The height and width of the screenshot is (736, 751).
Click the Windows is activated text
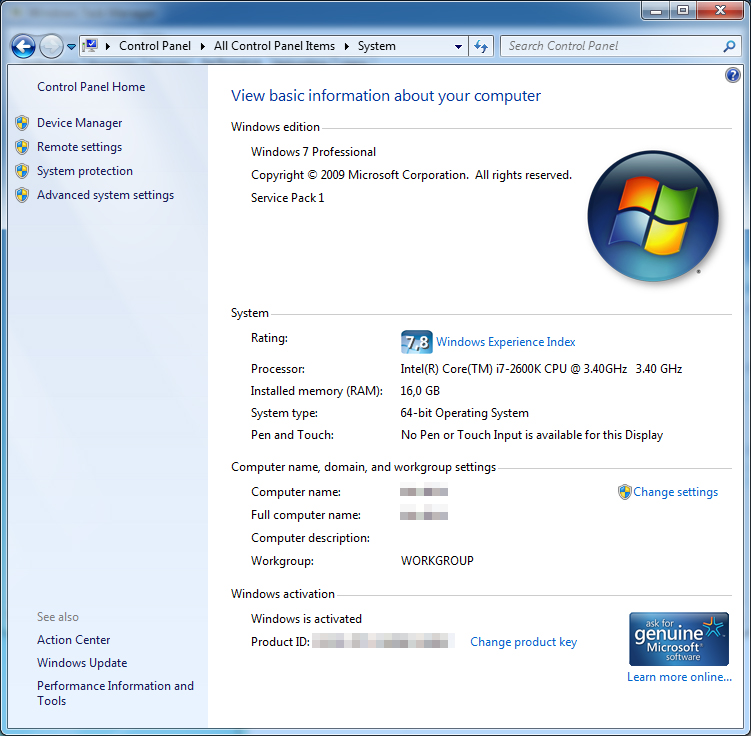point(306,619)
